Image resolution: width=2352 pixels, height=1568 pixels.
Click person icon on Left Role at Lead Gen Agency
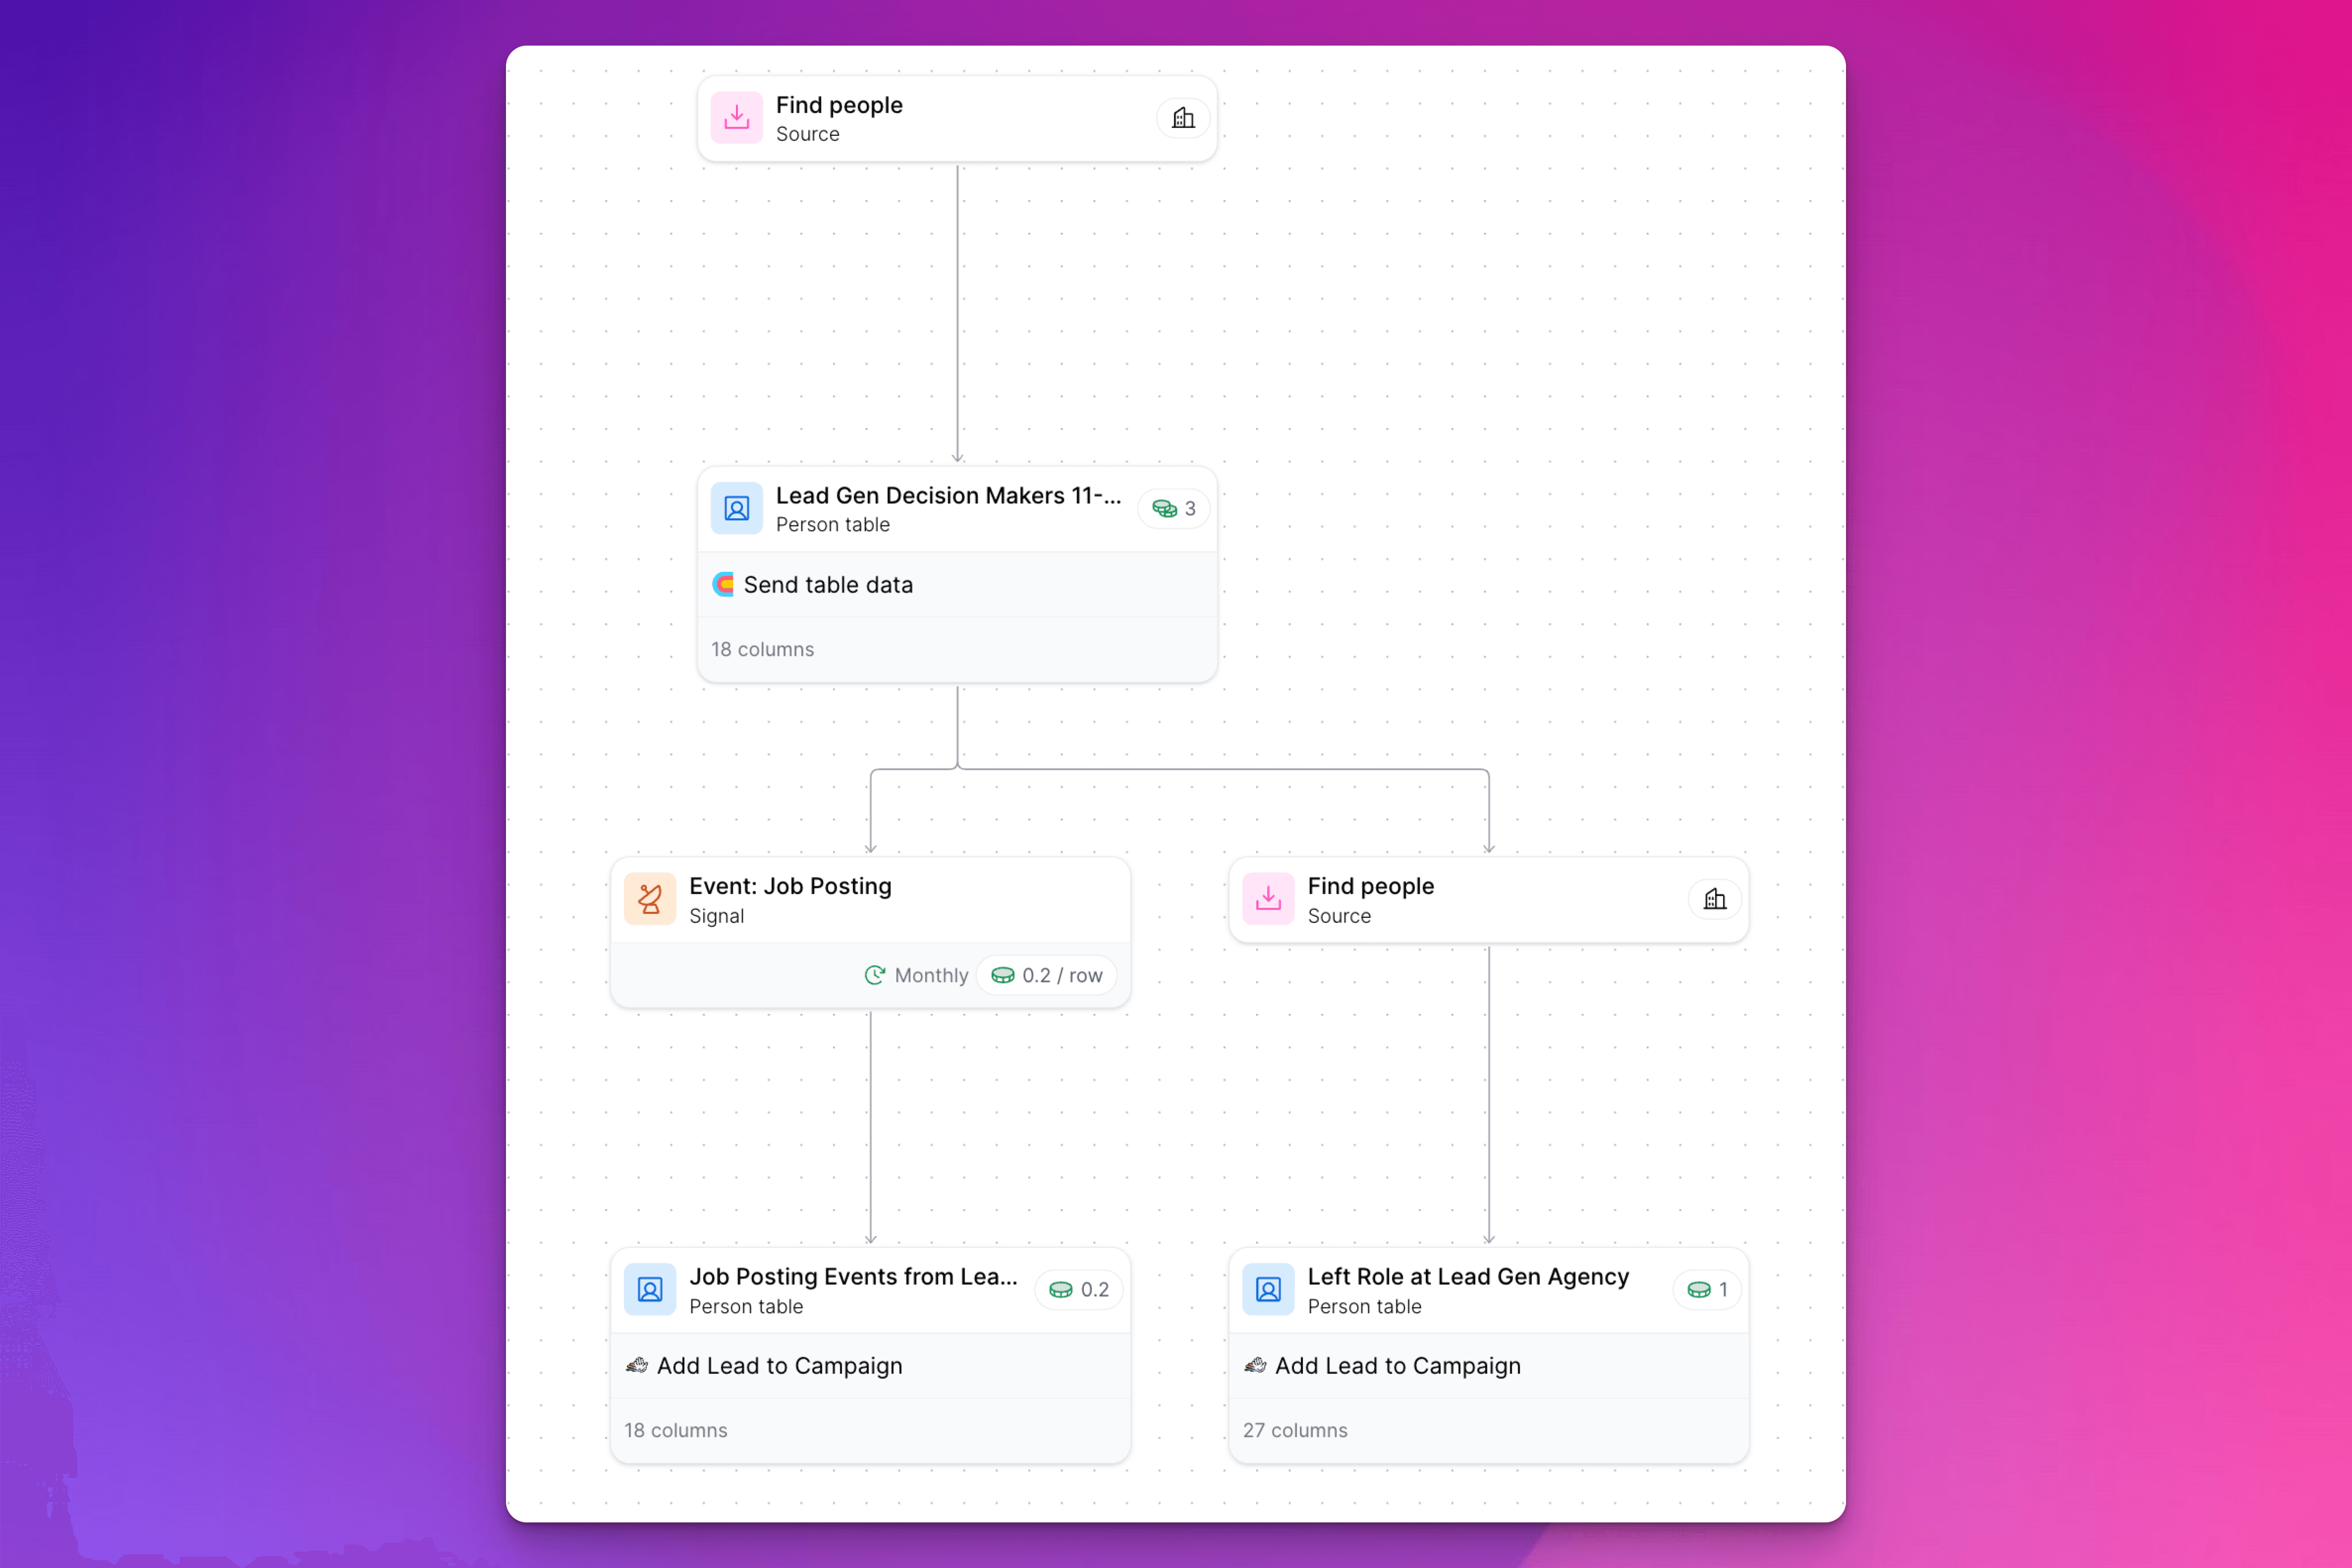coord(1268,1290)
